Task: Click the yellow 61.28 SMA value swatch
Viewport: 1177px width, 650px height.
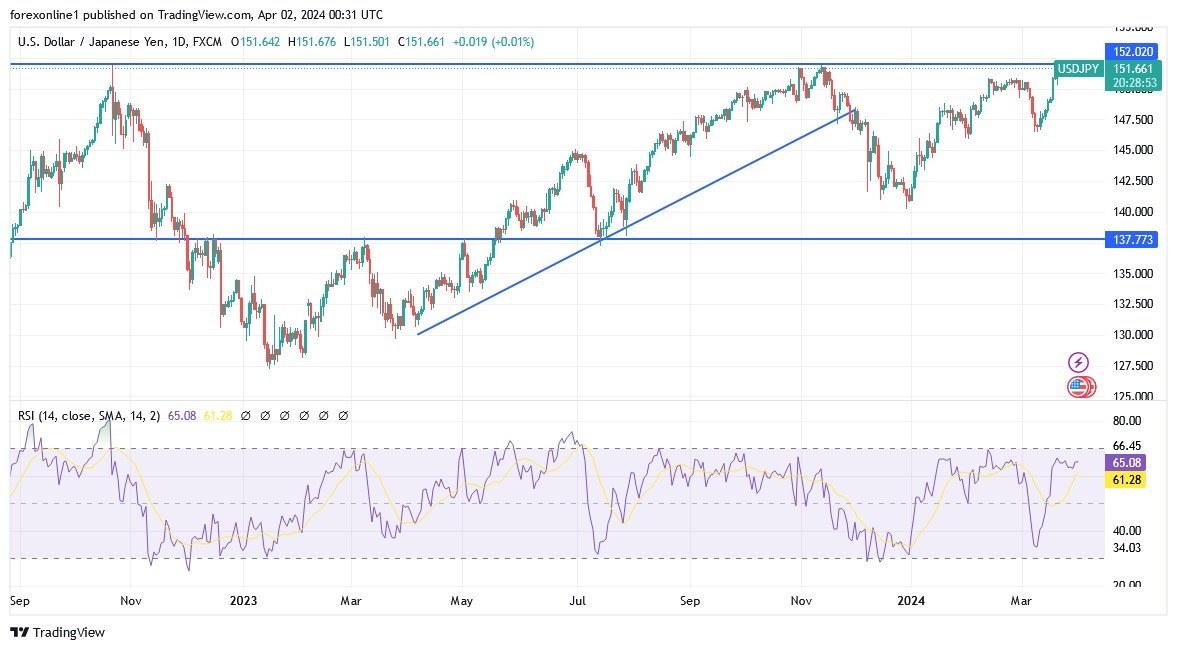Action: point(1128,481)
